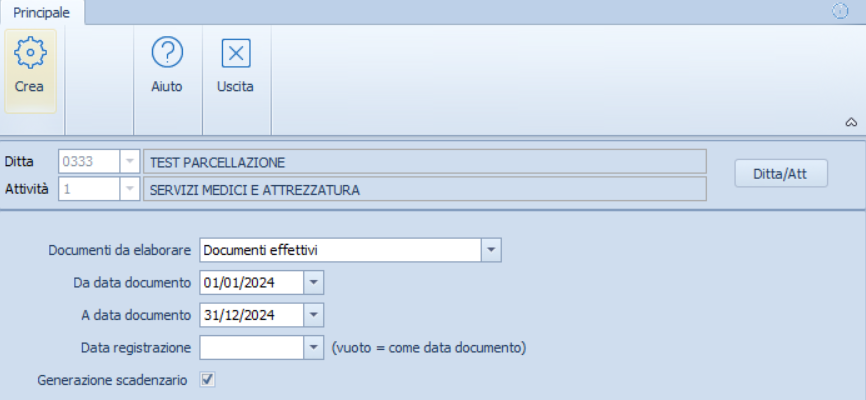The width and height of the screenshot is (866, 400).
Task: Click the A data documento 31/12/2024 field
Action: pos(252,315)
